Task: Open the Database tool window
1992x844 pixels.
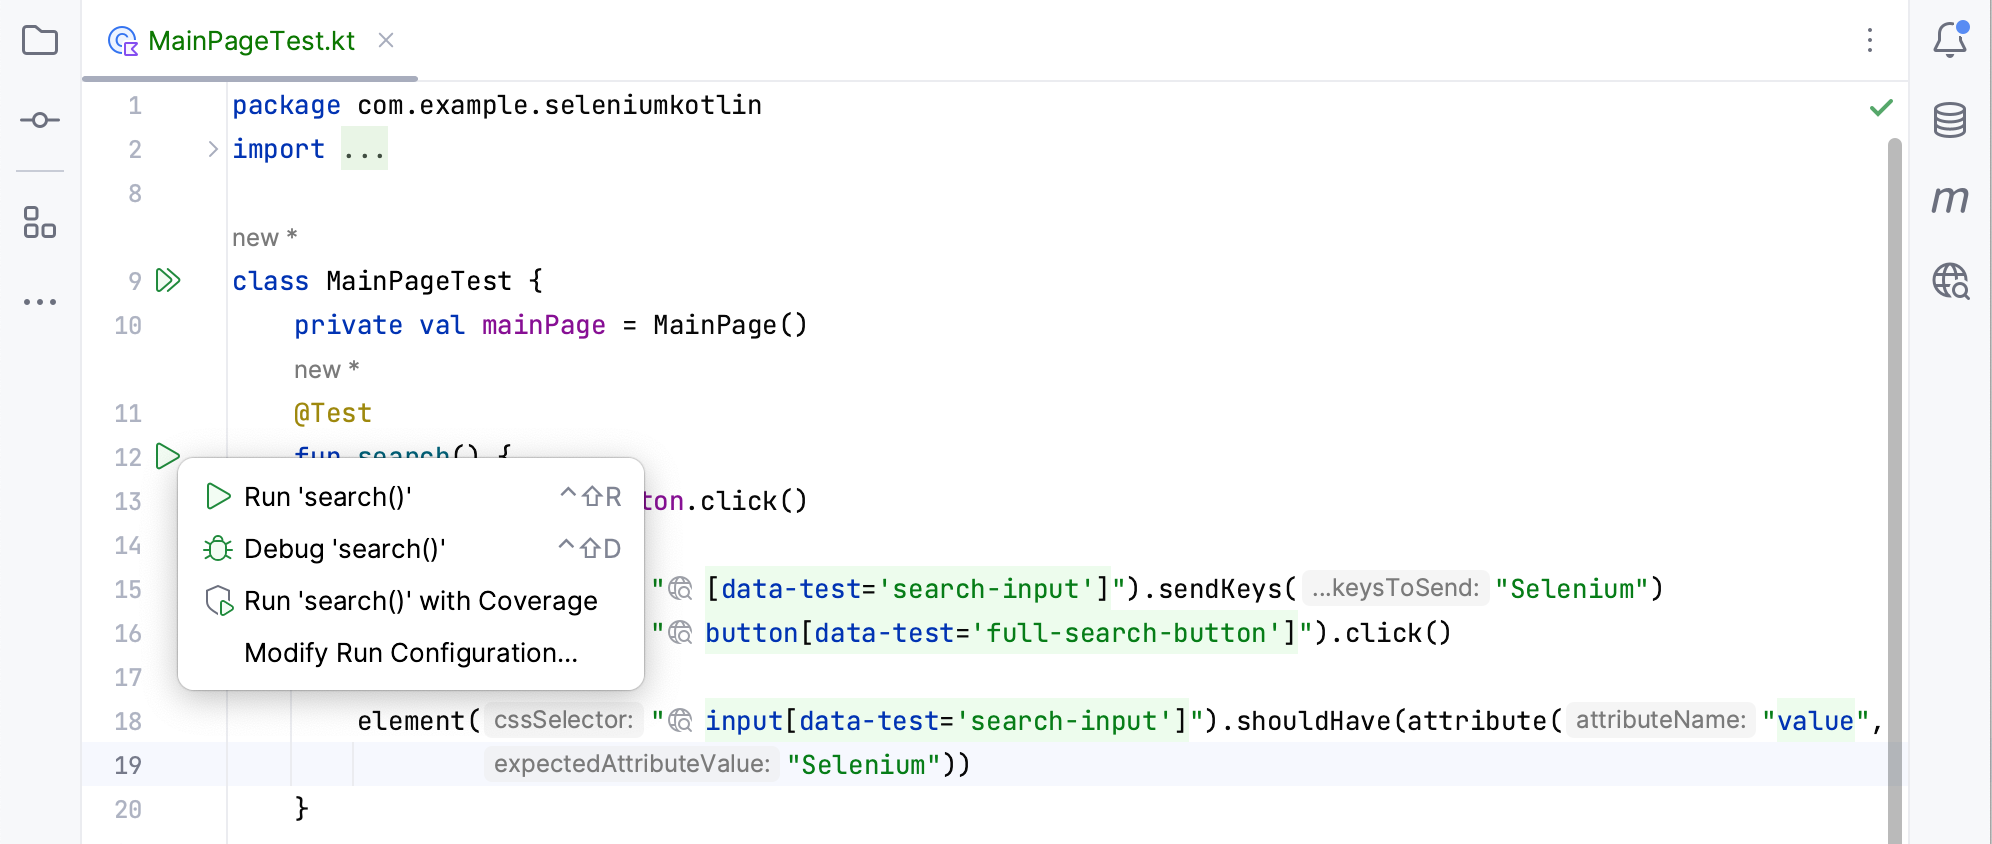Action: (x=1950, y=120)
